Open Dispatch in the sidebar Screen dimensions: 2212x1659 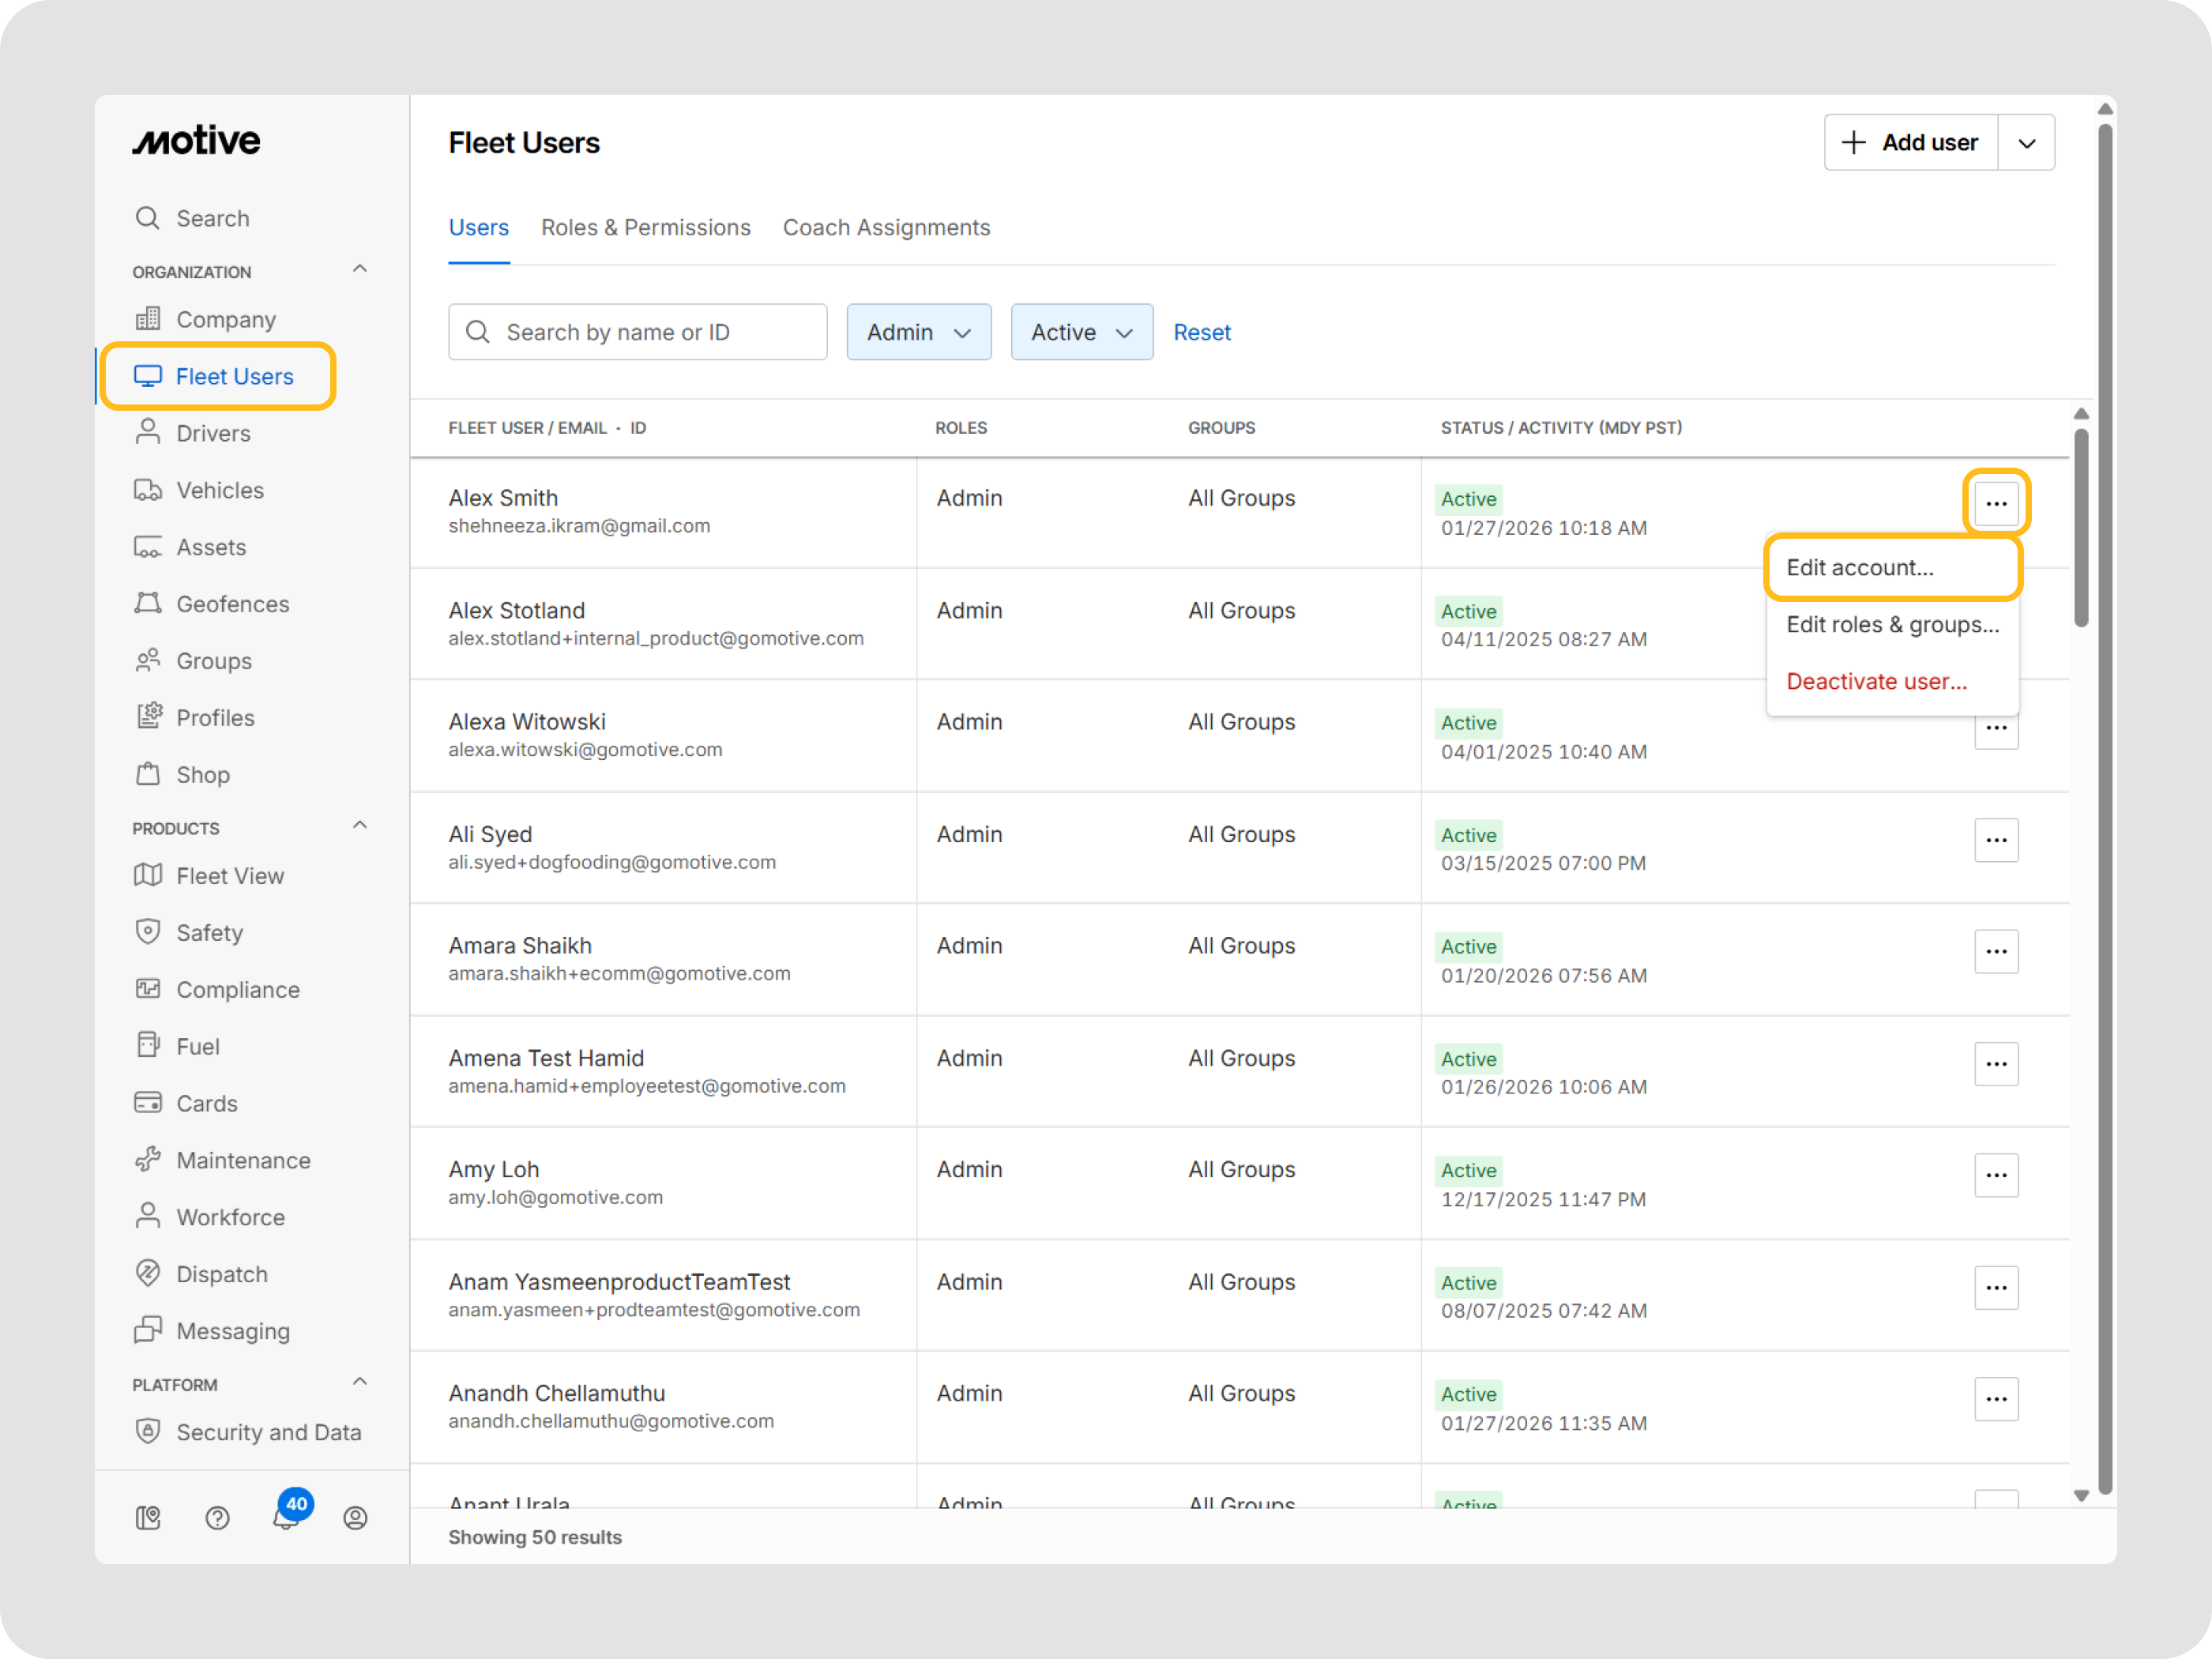point(221,1274)
